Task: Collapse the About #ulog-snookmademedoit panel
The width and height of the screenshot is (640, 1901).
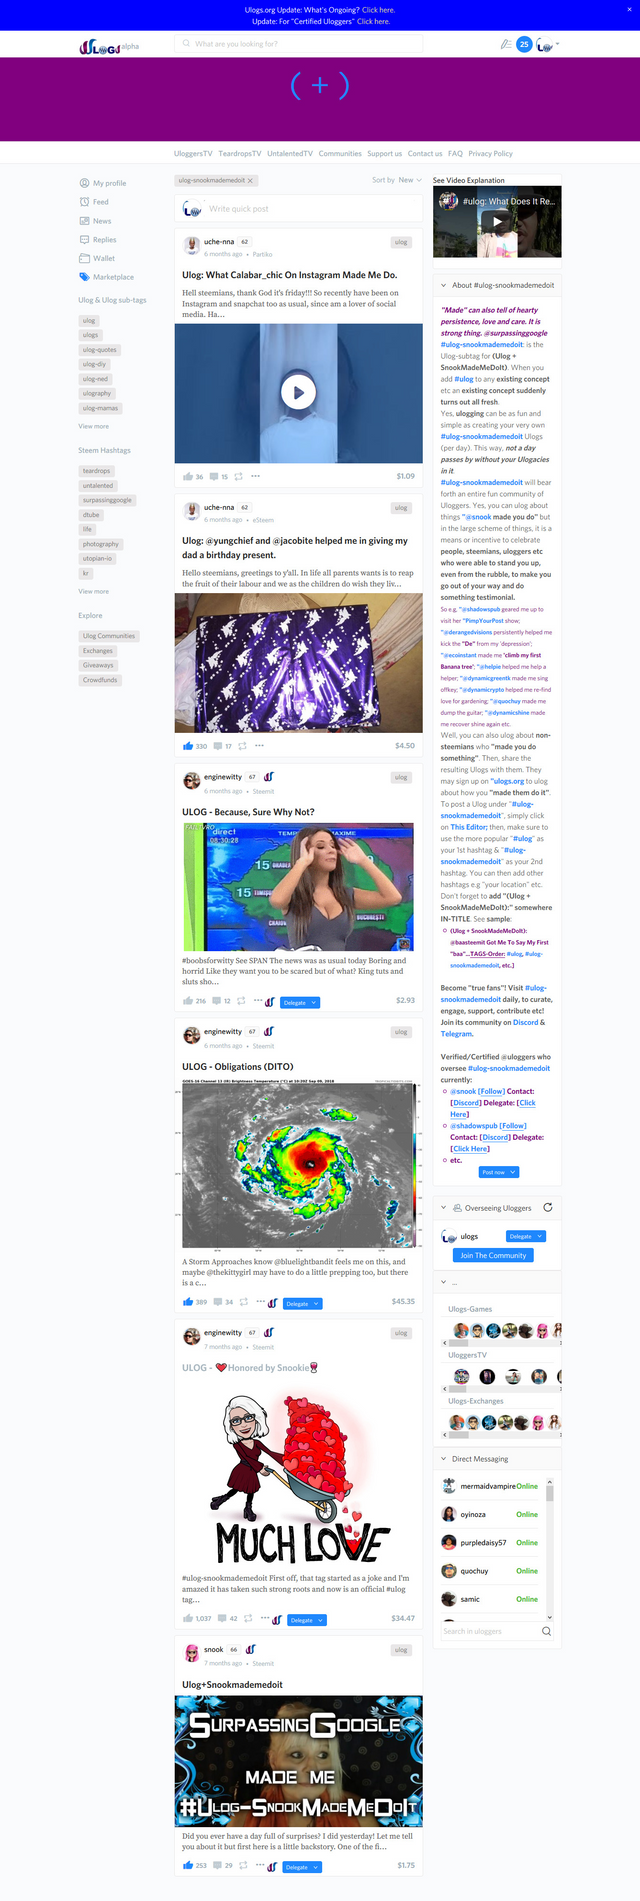Action: 444,285
